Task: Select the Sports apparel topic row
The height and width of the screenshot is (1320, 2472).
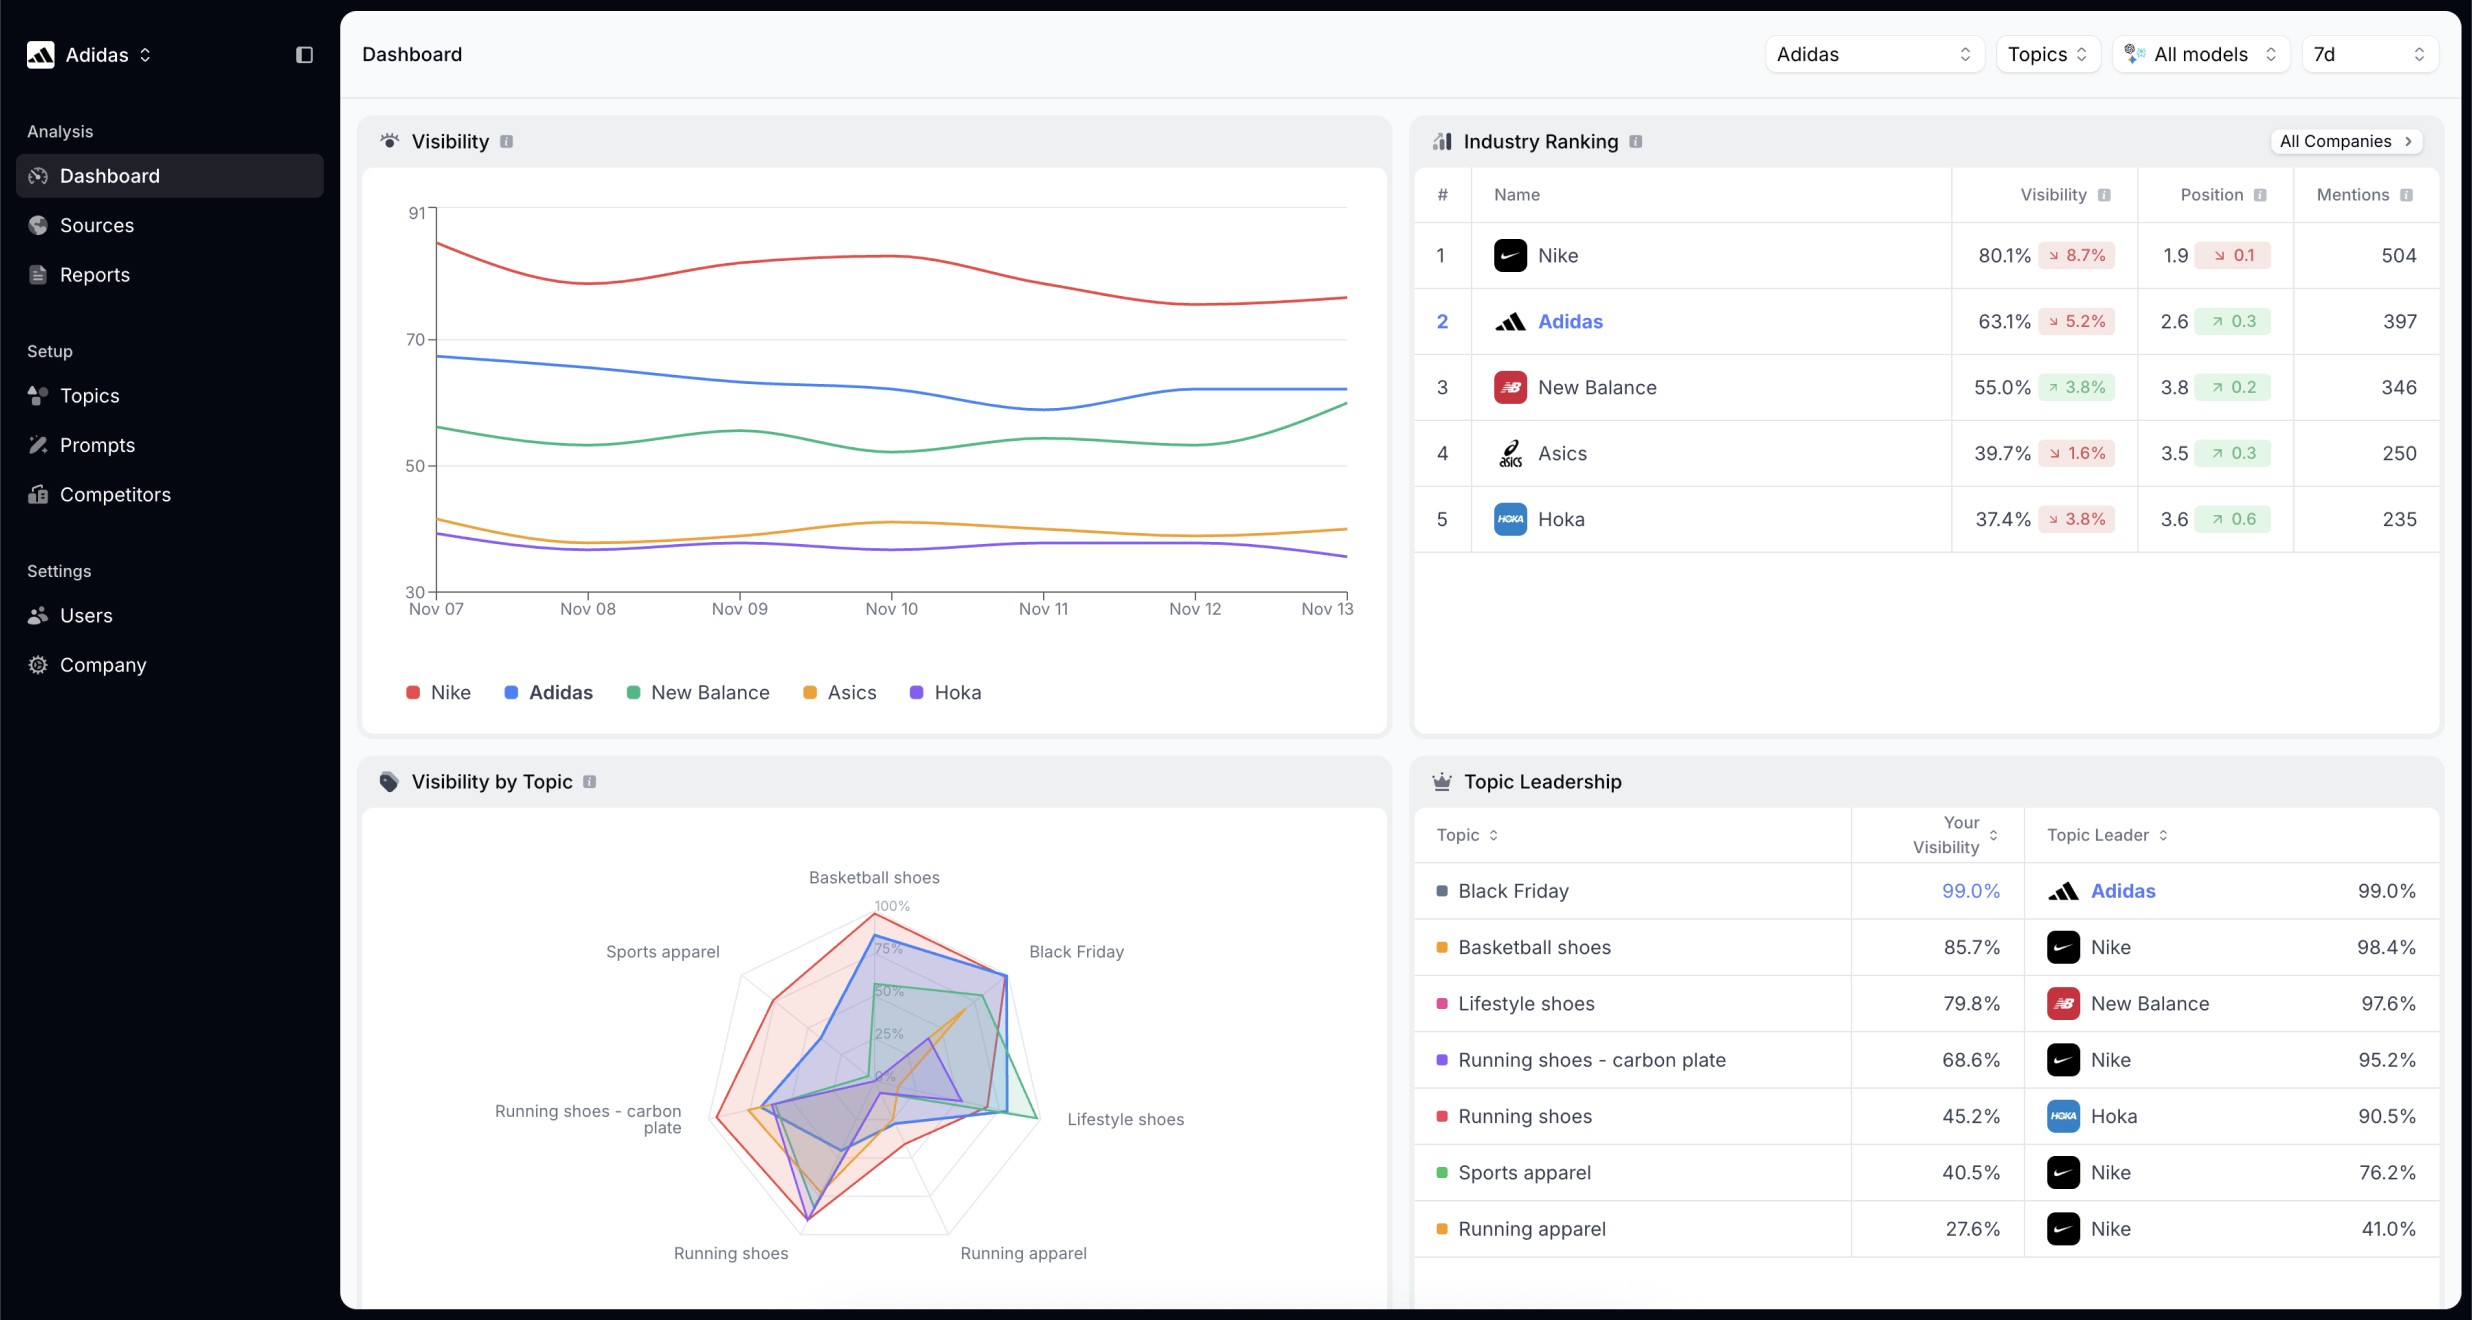Action: coord(1927,1173)
